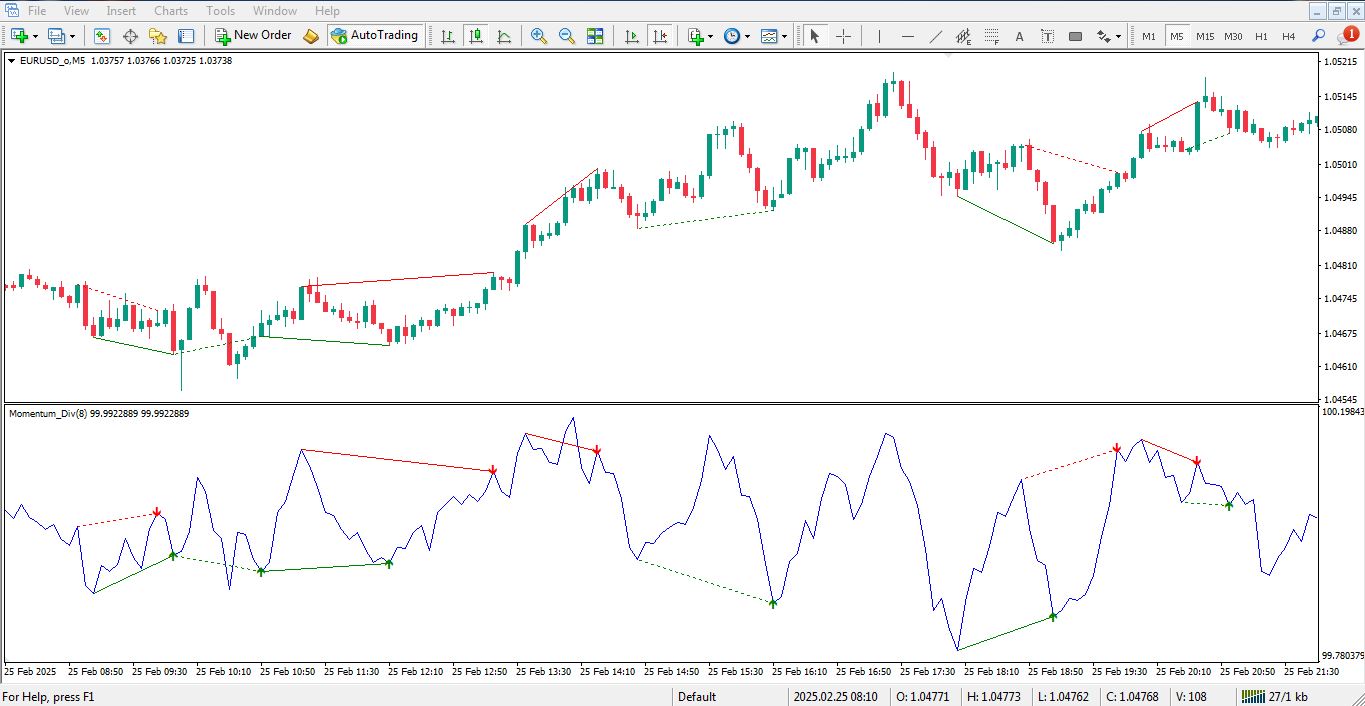Screen dimensions: 1365x706
Task: Draw a Fibonacci retracement
Action: 991,36
